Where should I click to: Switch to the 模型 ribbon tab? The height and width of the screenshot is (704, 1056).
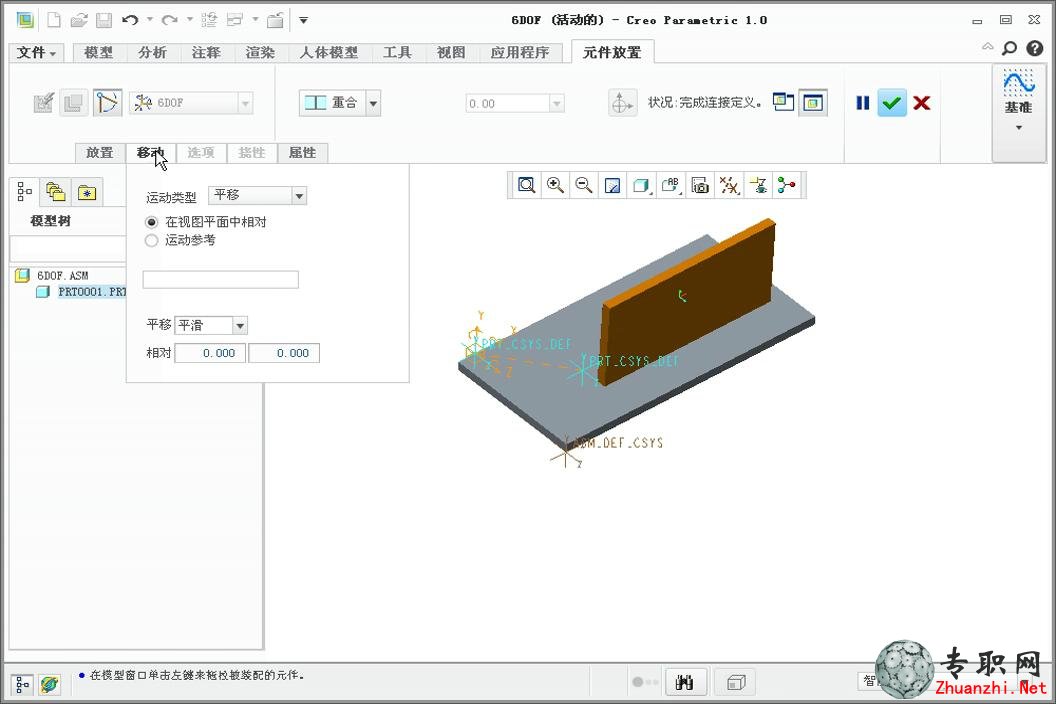pos(98,53)
